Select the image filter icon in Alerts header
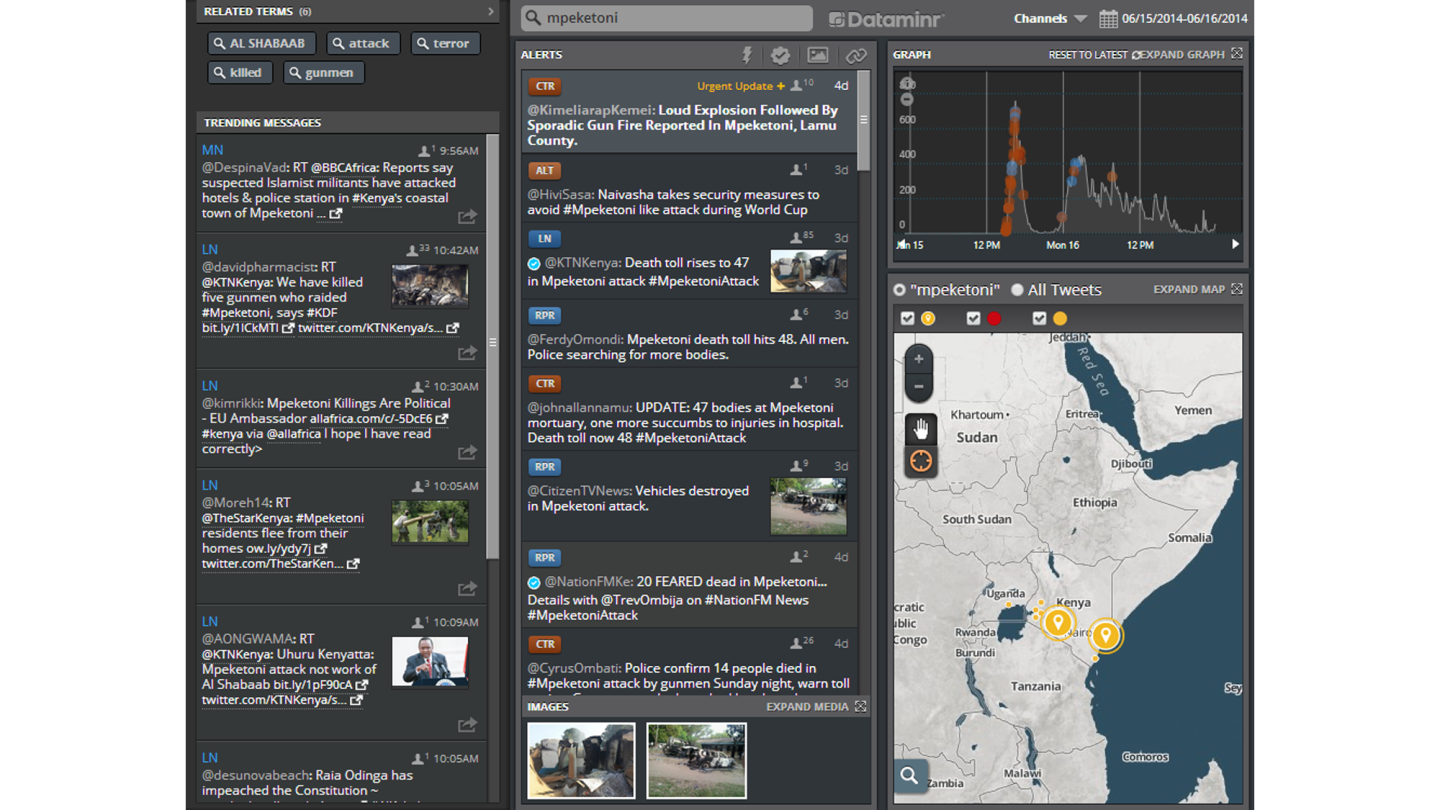This screenshot has height=810, width=1440. [818, 55]
